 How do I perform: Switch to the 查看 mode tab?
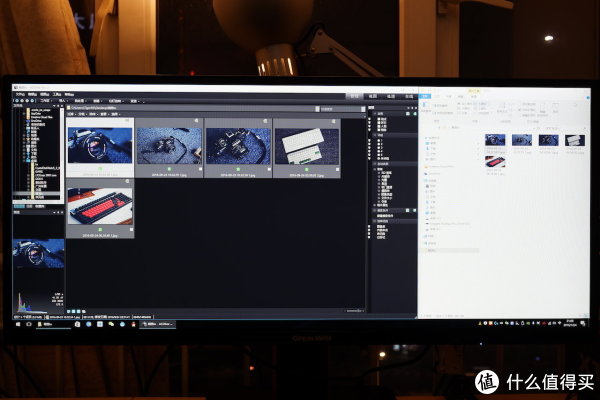point(373,96)
